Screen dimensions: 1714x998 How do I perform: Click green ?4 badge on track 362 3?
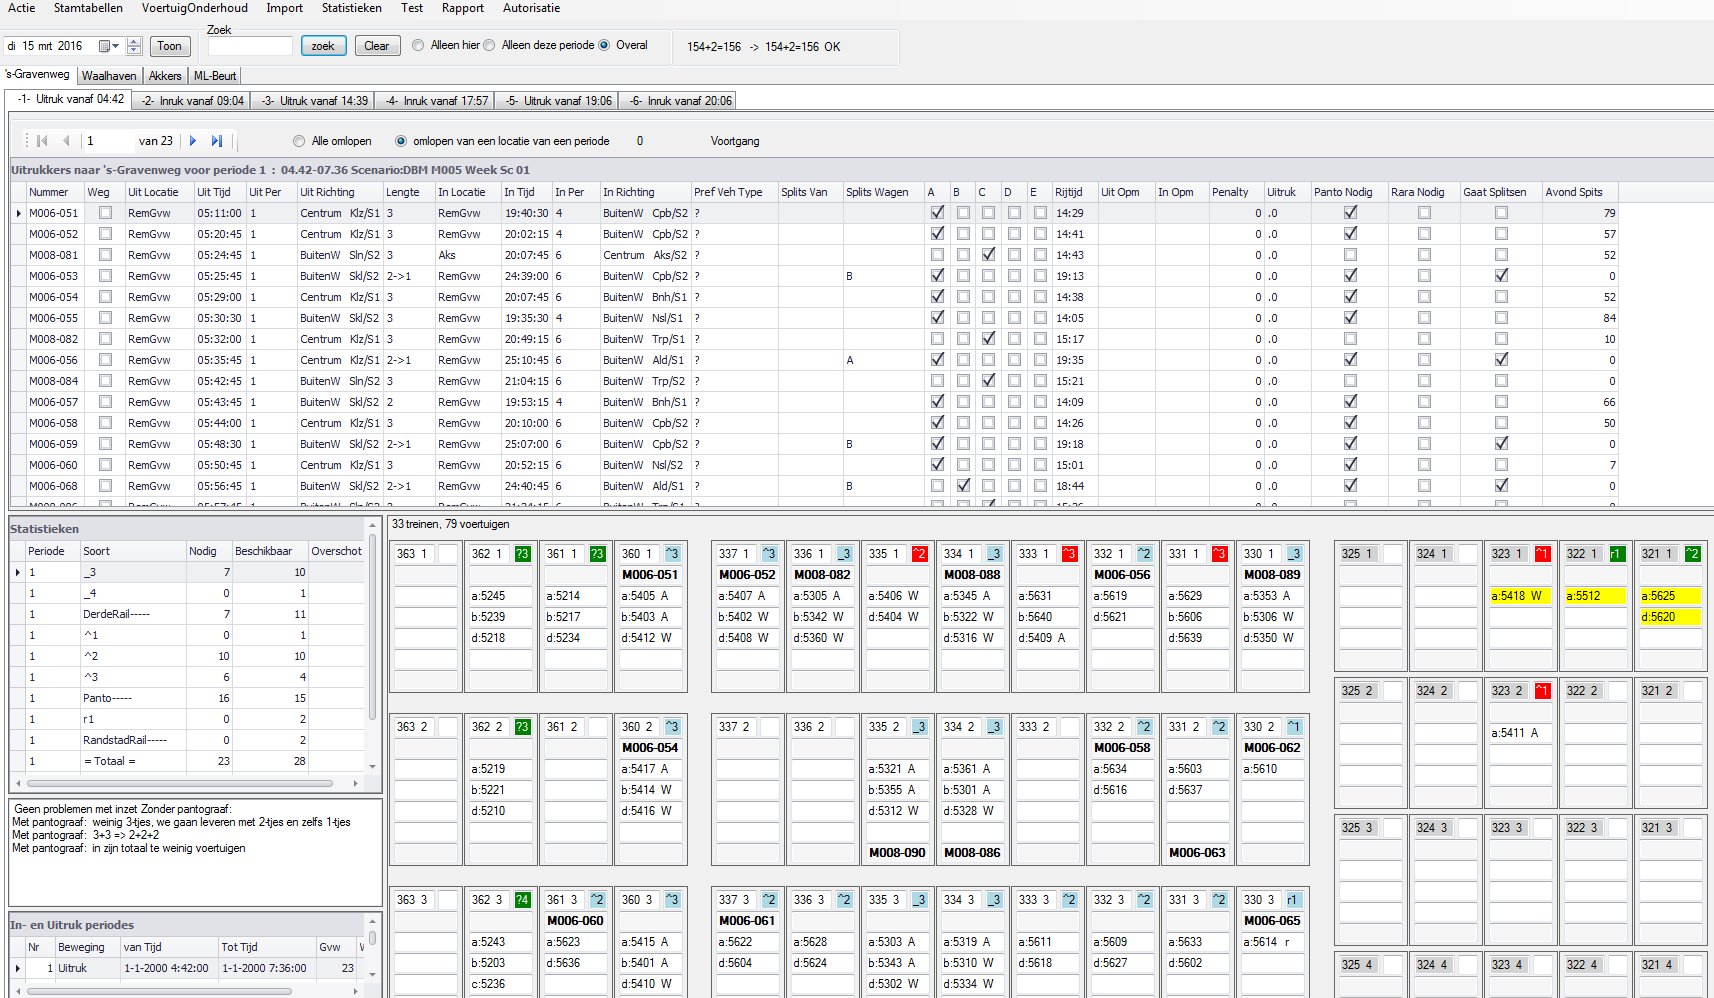point(522,900)
